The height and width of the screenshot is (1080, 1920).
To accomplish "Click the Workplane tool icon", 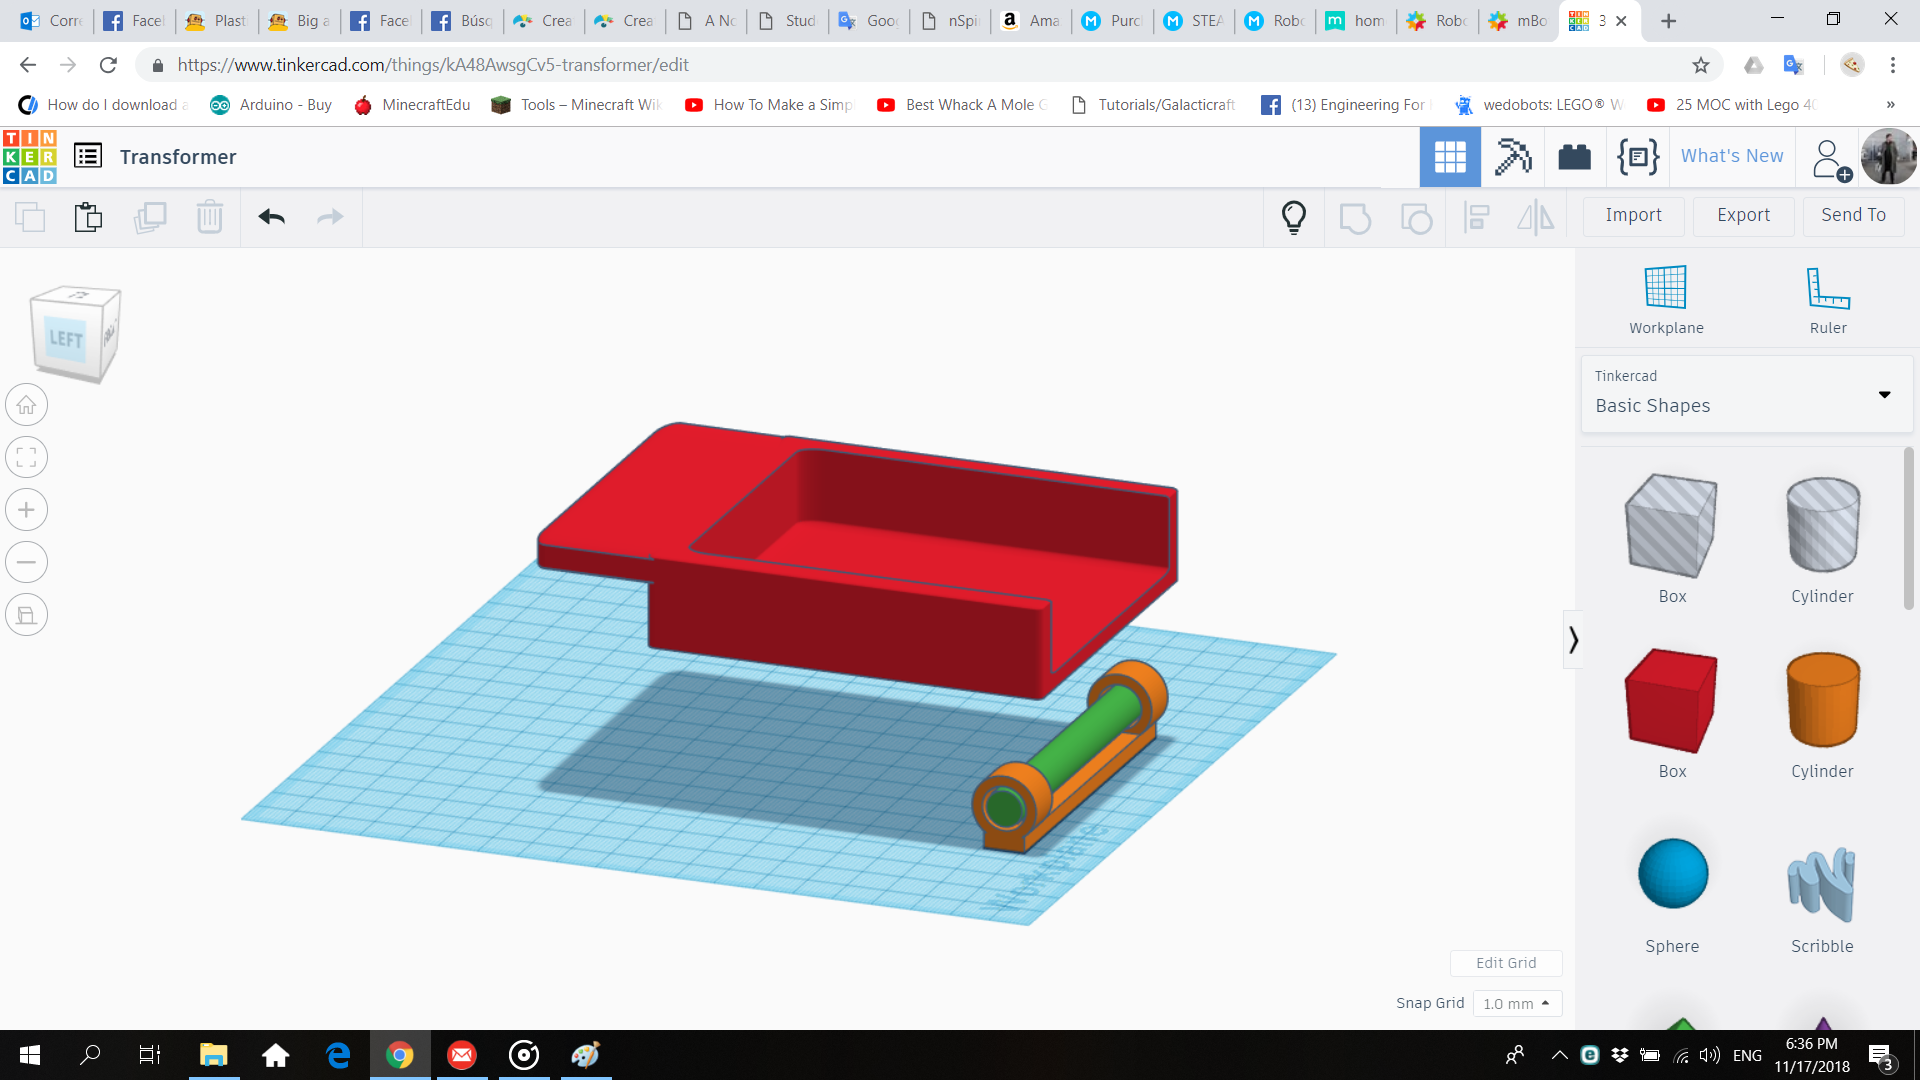I will (1665, 289).
